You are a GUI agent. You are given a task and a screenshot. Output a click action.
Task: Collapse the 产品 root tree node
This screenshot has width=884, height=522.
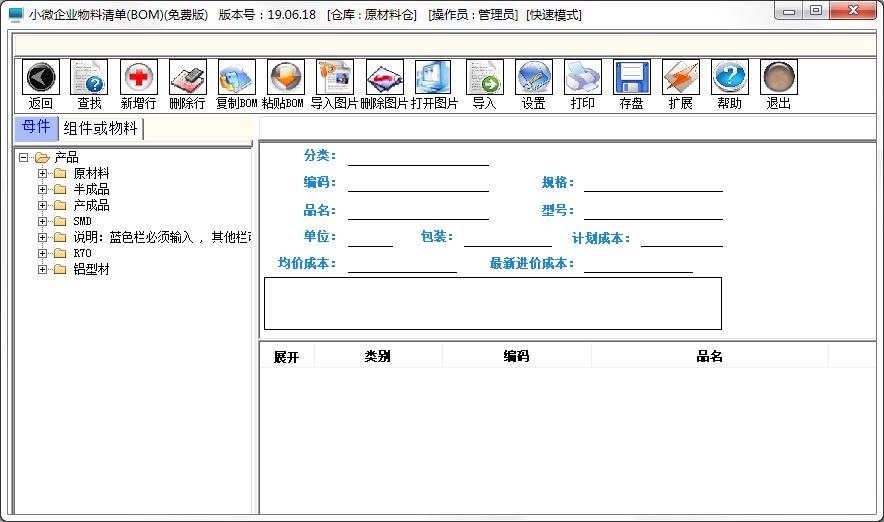click(23, 157)
